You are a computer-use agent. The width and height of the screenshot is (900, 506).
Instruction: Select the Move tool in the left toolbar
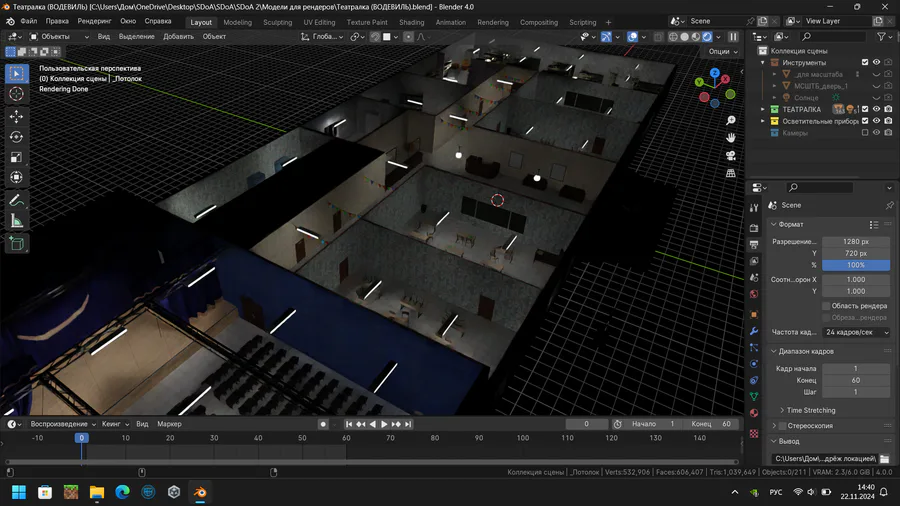16,116
